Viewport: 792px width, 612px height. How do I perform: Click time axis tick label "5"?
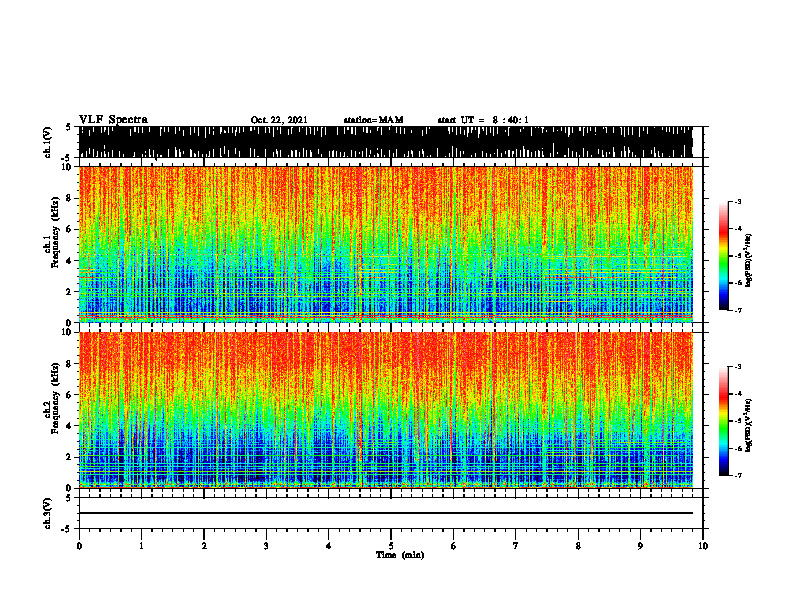tap(391, 546)
